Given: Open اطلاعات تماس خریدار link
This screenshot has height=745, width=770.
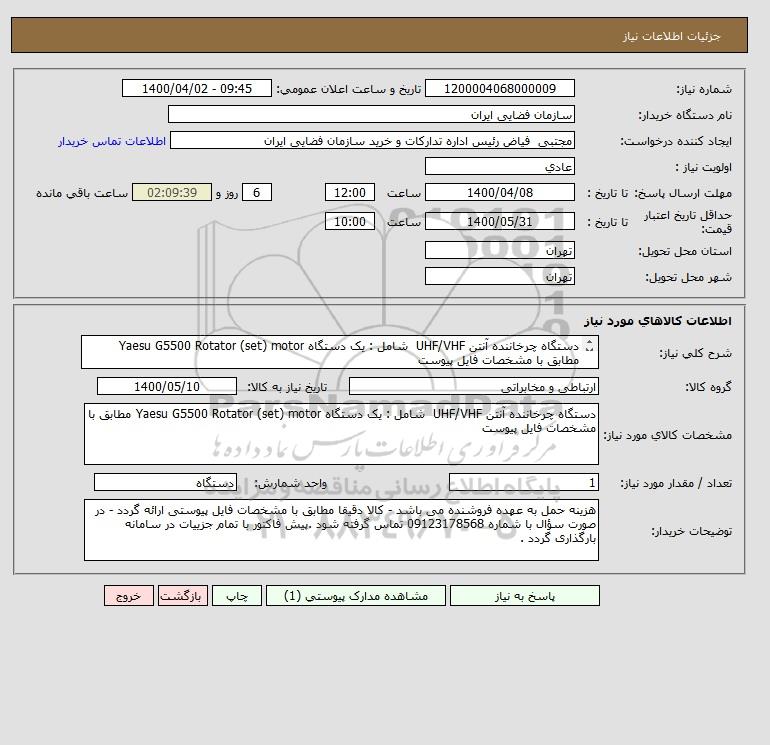Looking at the screenshot, I should [x=112, y=141].
